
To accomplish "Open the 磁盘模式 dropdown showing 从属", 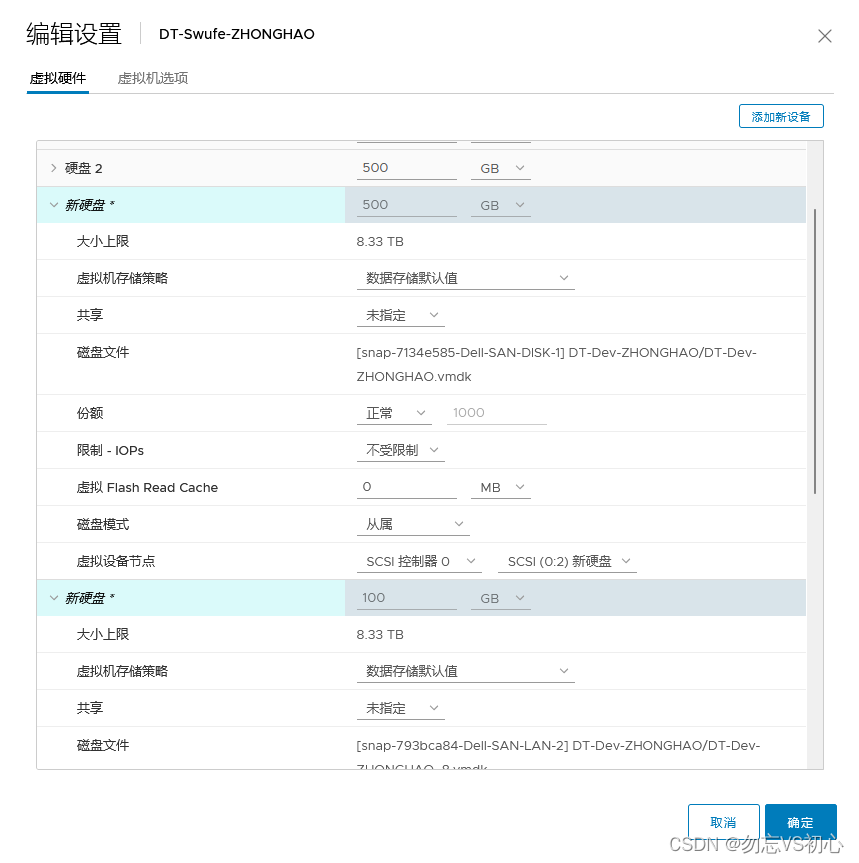I will [413, 524].
